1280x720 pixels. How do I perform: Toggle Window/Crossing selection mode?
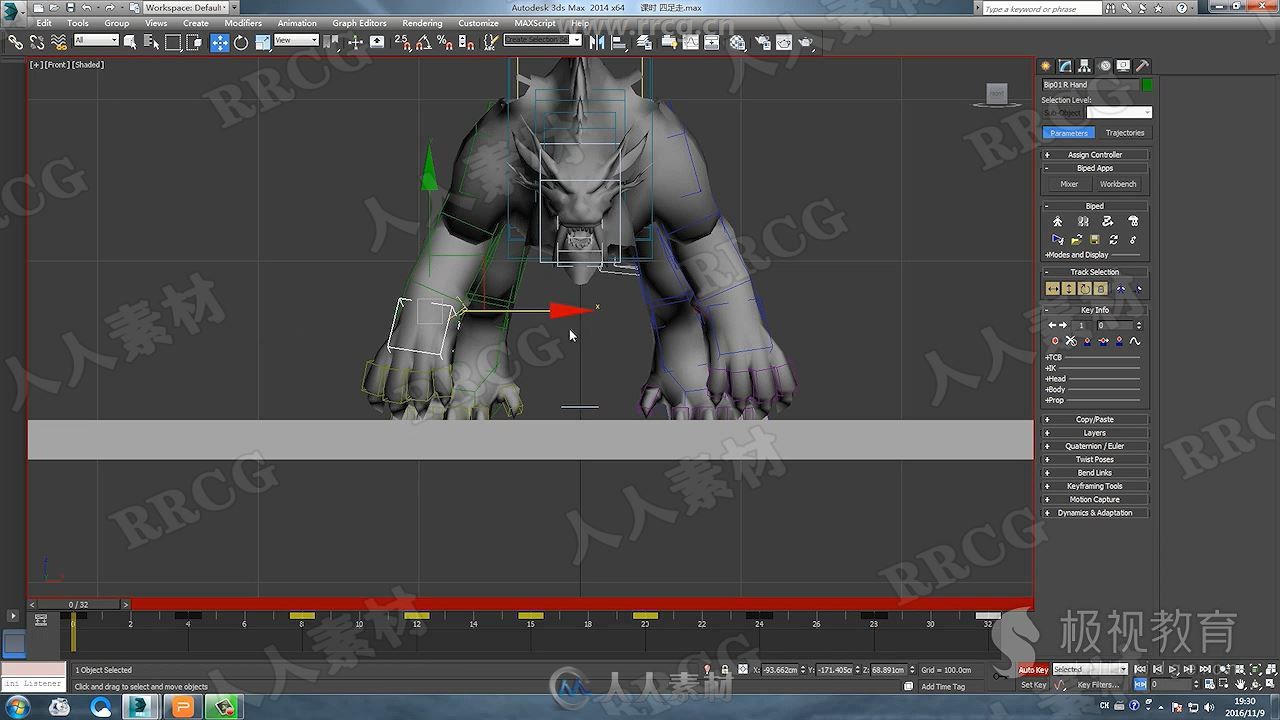point(194,42)
